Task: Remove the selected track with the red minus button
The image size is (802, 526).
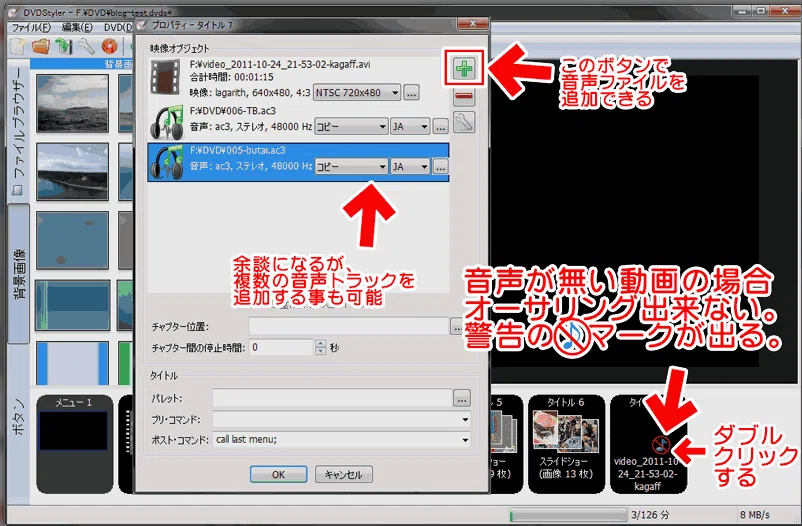Action: [x=464, y=96]
